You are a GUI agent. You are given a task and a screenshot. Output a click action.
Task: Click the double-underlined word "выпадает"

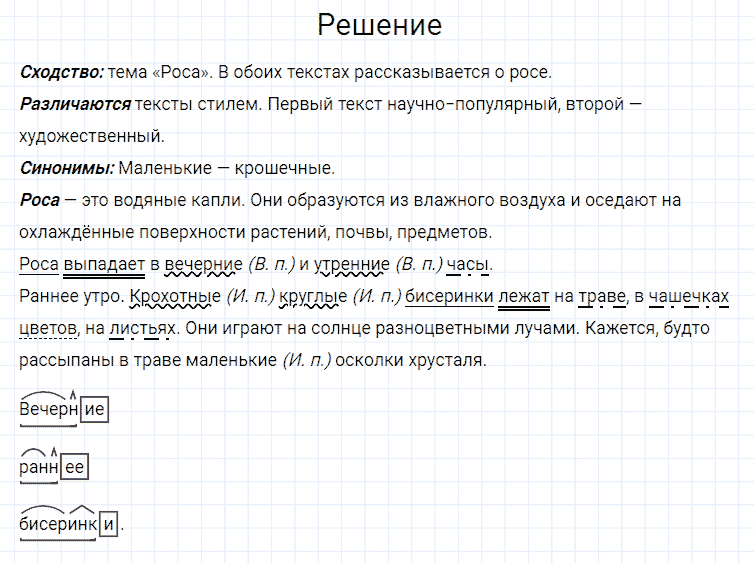pyautogui.click(x=104, y=265)
